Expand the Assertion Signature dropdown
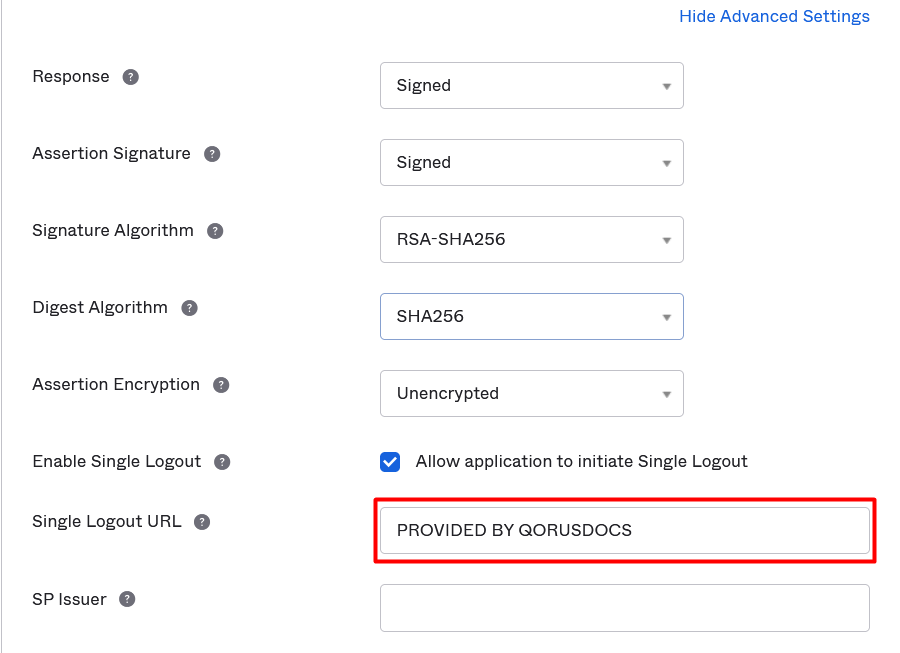900x653 pixels. (x=531, y=163)
